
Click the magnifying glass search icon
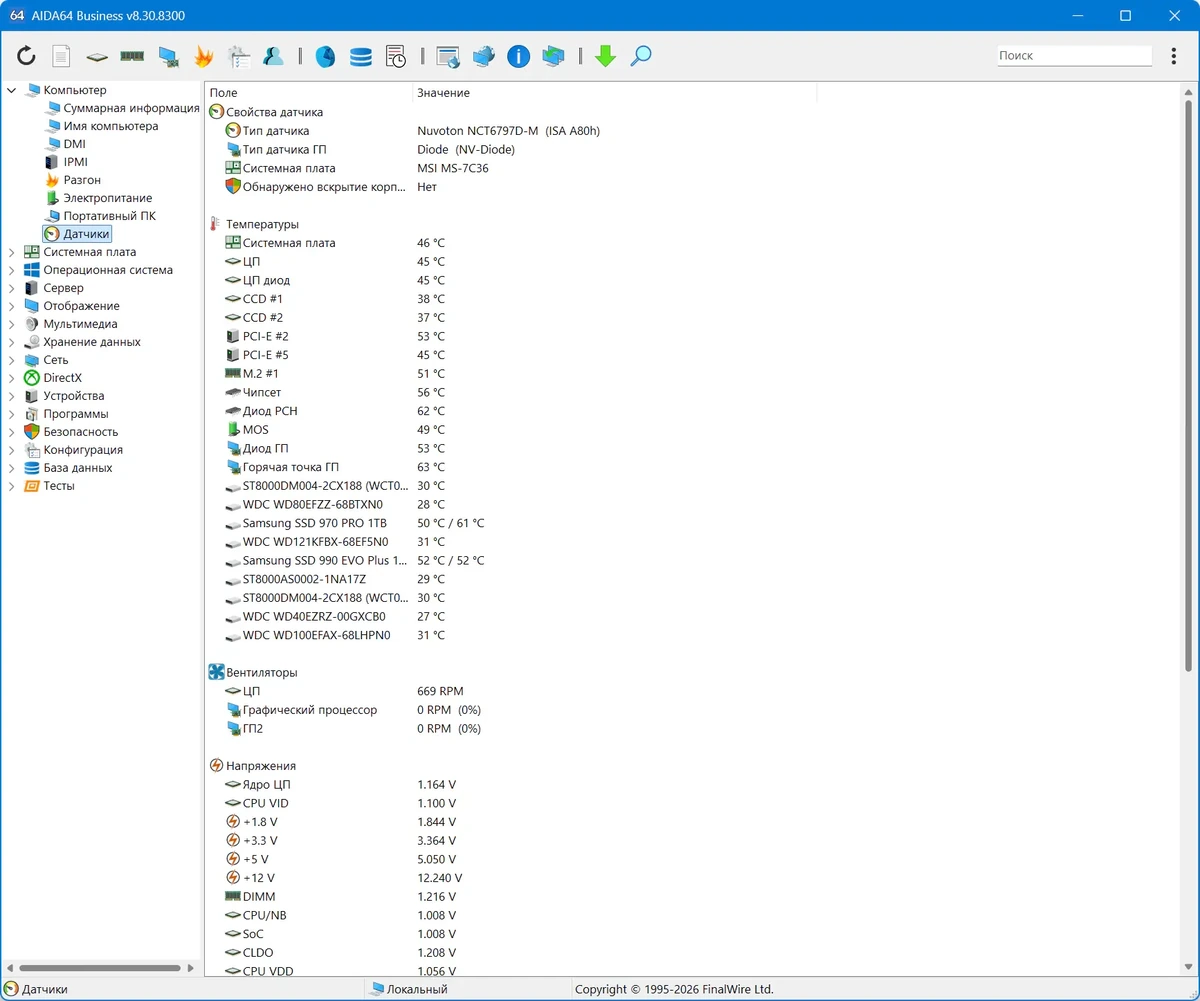tap(641, 56)
